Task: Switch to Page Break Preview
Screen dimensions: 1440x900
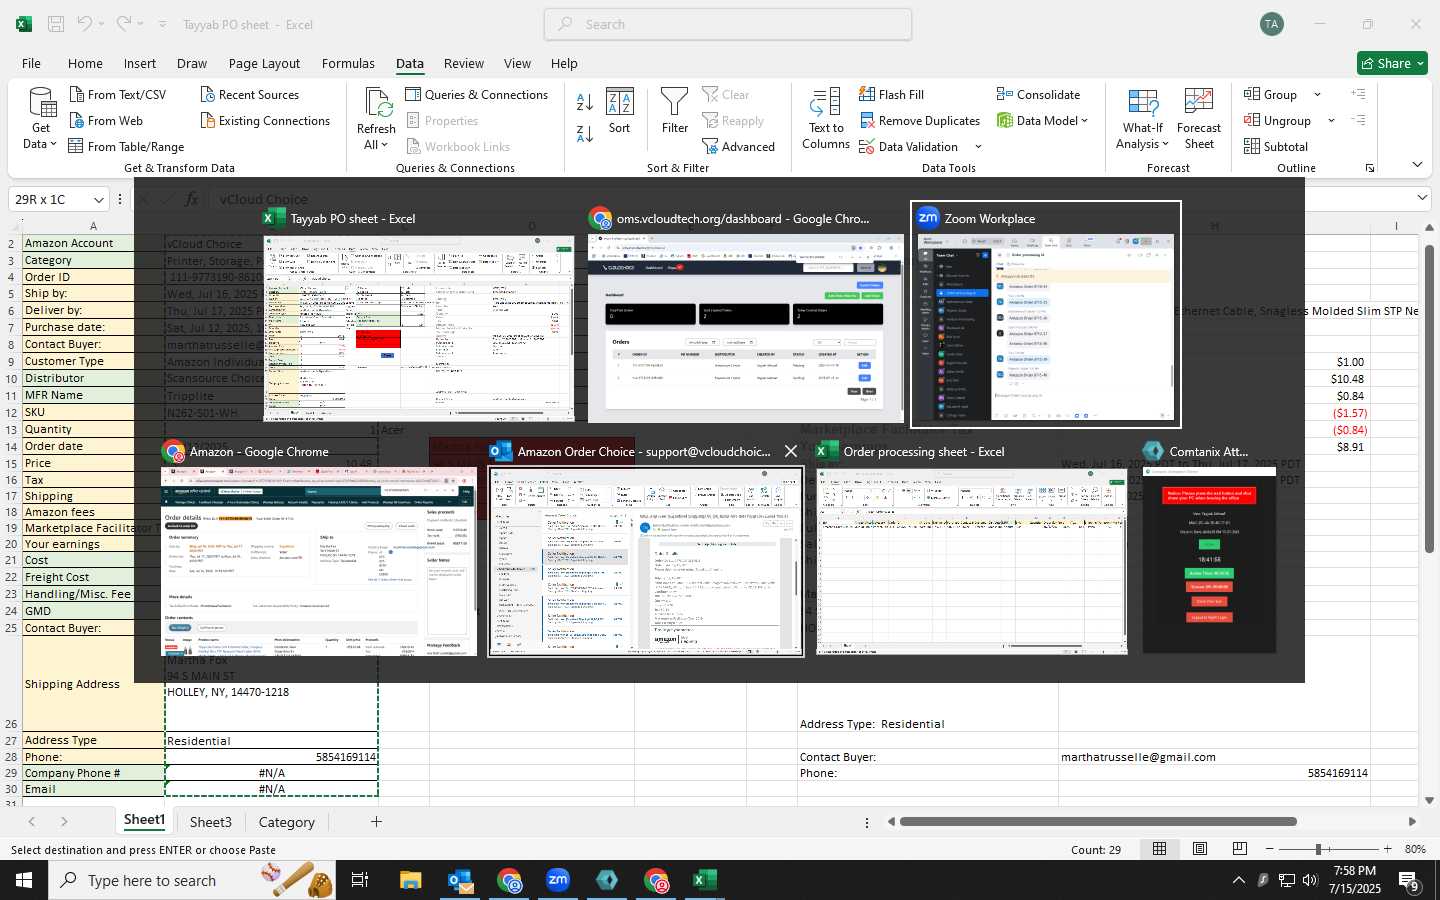Action: (x=1239, y=848)
